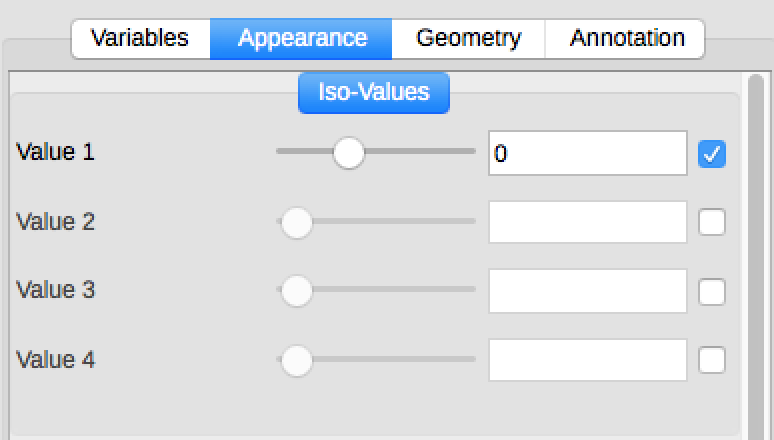Focus the Value 2 input field
Image resolution: width=774 pixels, height=440 pixels.
point(587,222)
